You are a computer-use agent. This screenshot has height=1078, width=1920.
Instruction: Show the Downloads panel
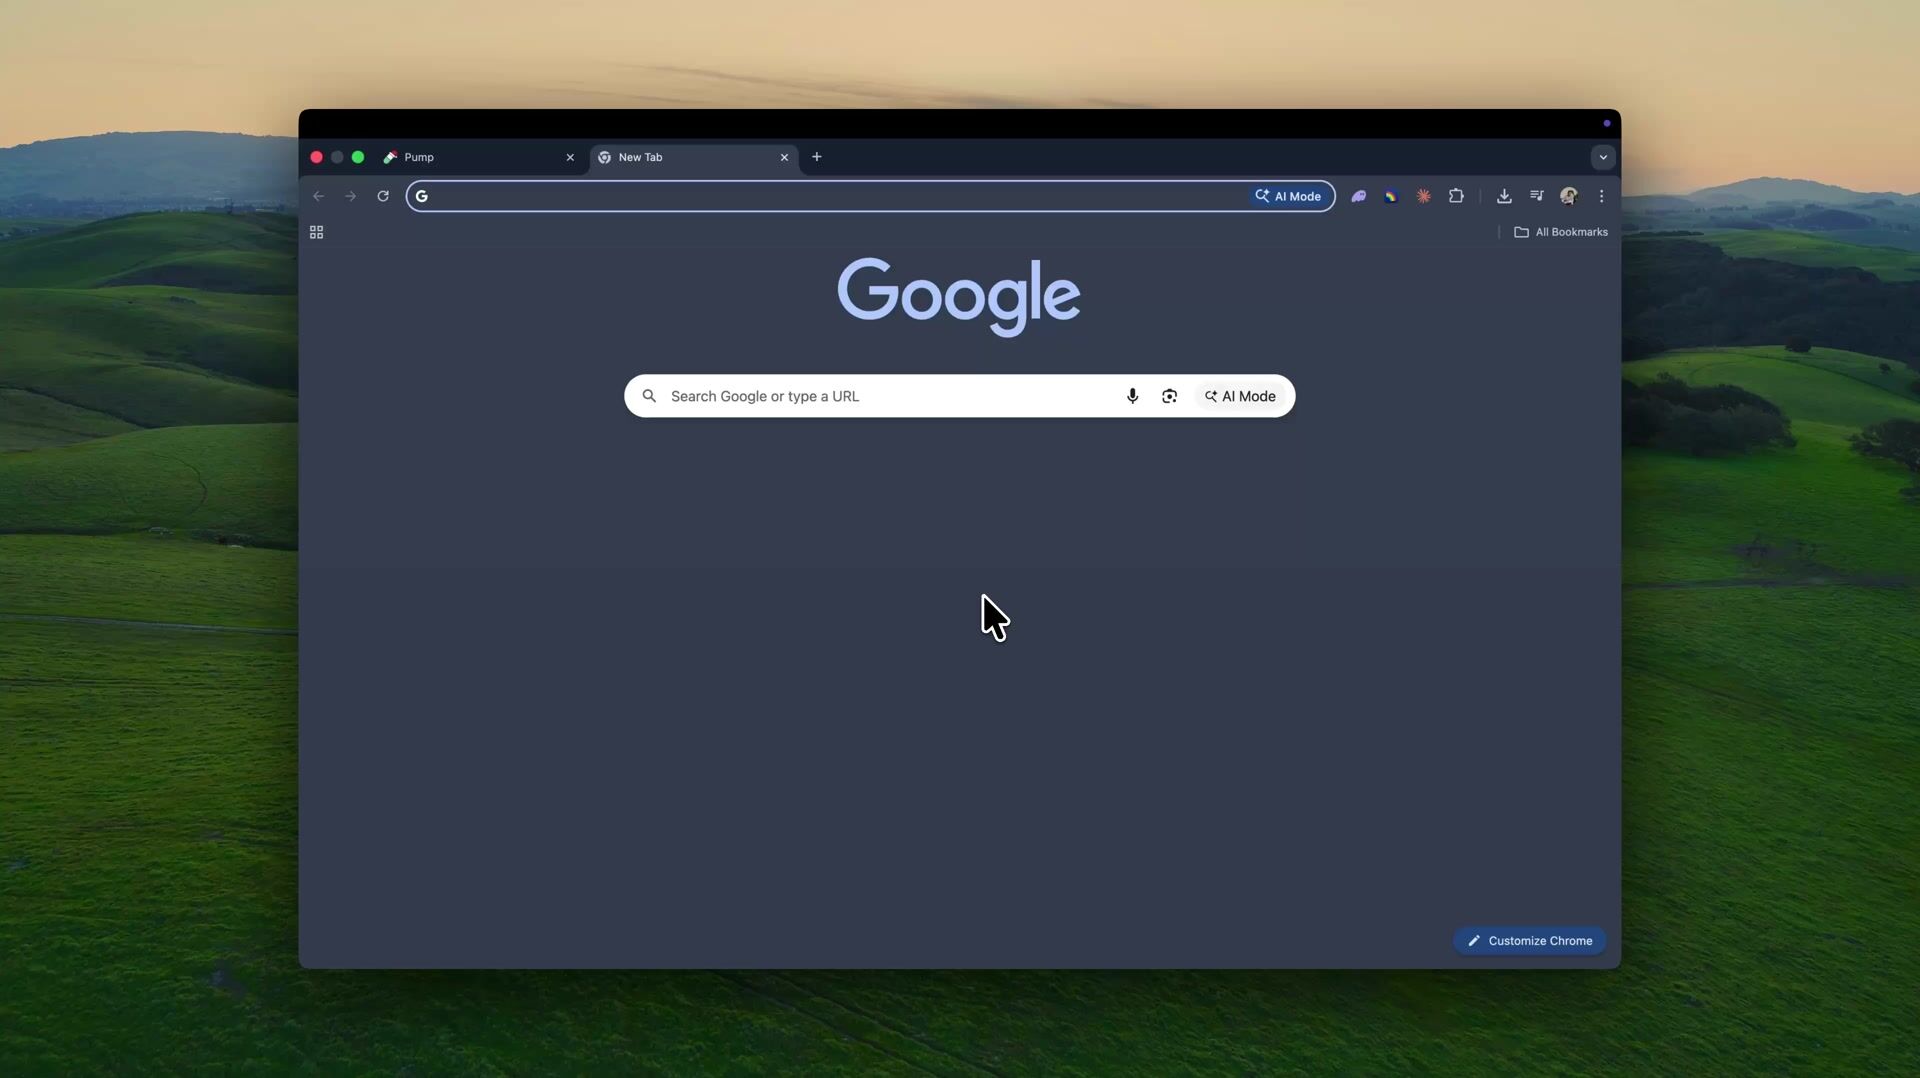pyautogui.click(x=1504, y=196)
